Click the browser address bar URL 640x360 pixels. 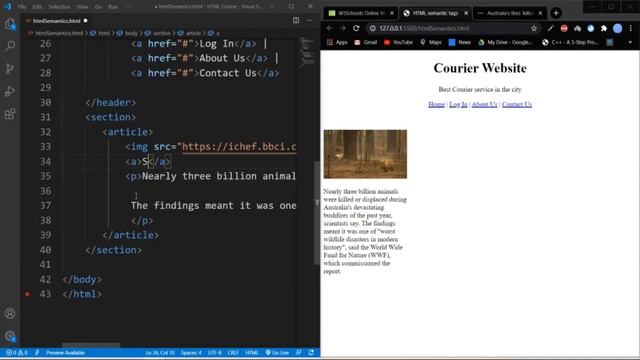click(424, 28)
